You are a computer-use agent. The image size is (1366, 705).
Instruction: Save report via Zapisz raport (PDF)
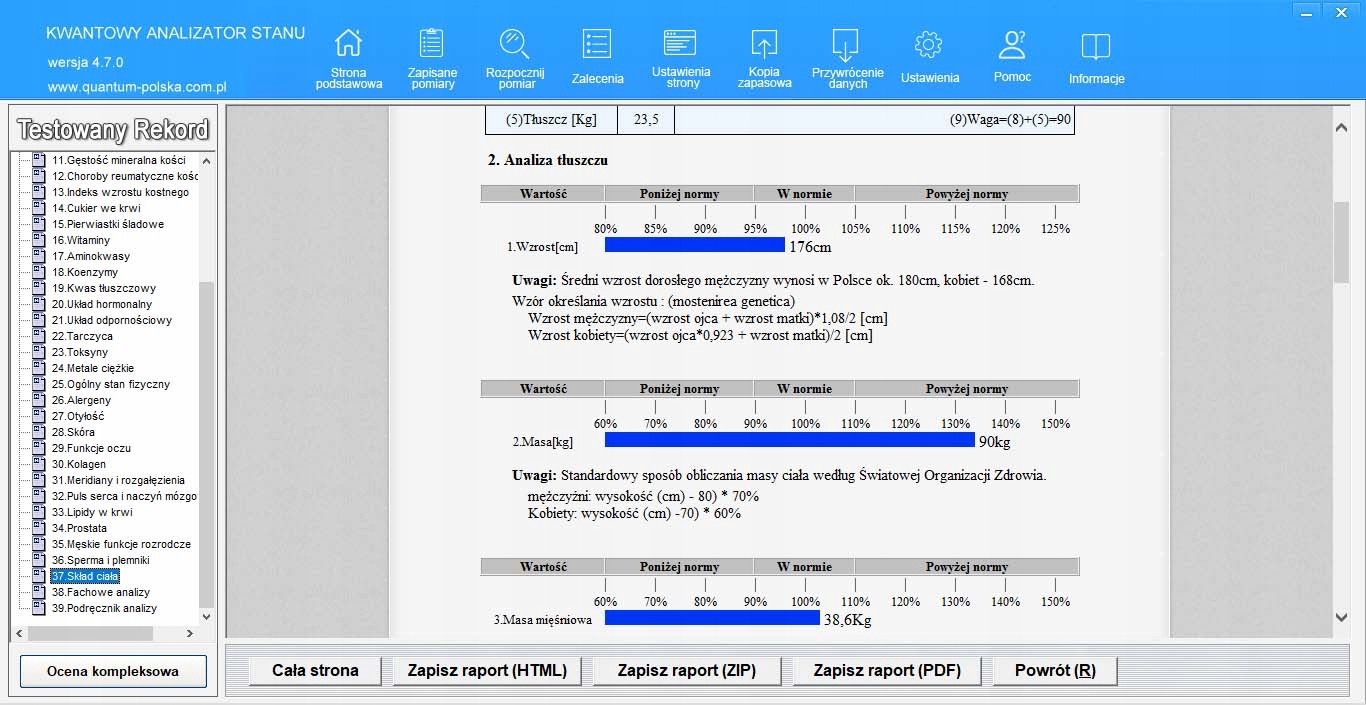[887, 671]
